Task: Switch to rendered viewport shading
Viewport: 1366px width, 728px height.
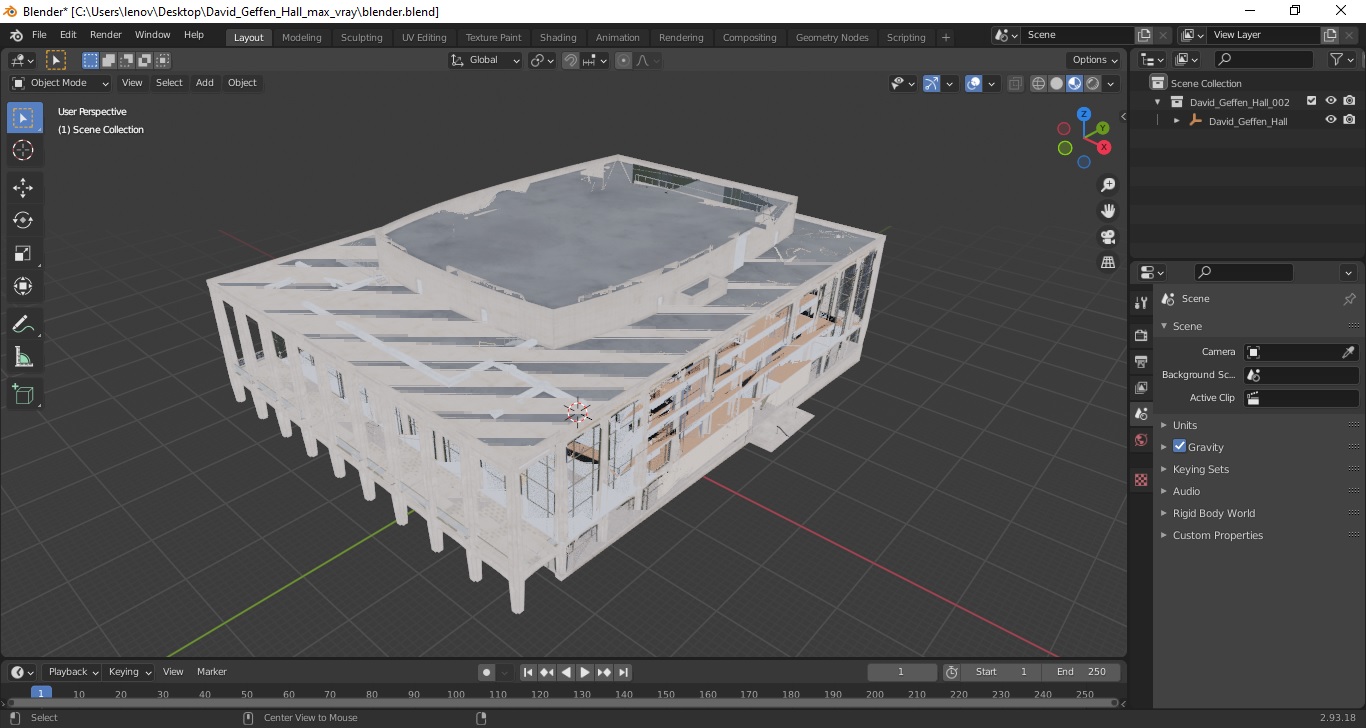Action: [1093, 84]
